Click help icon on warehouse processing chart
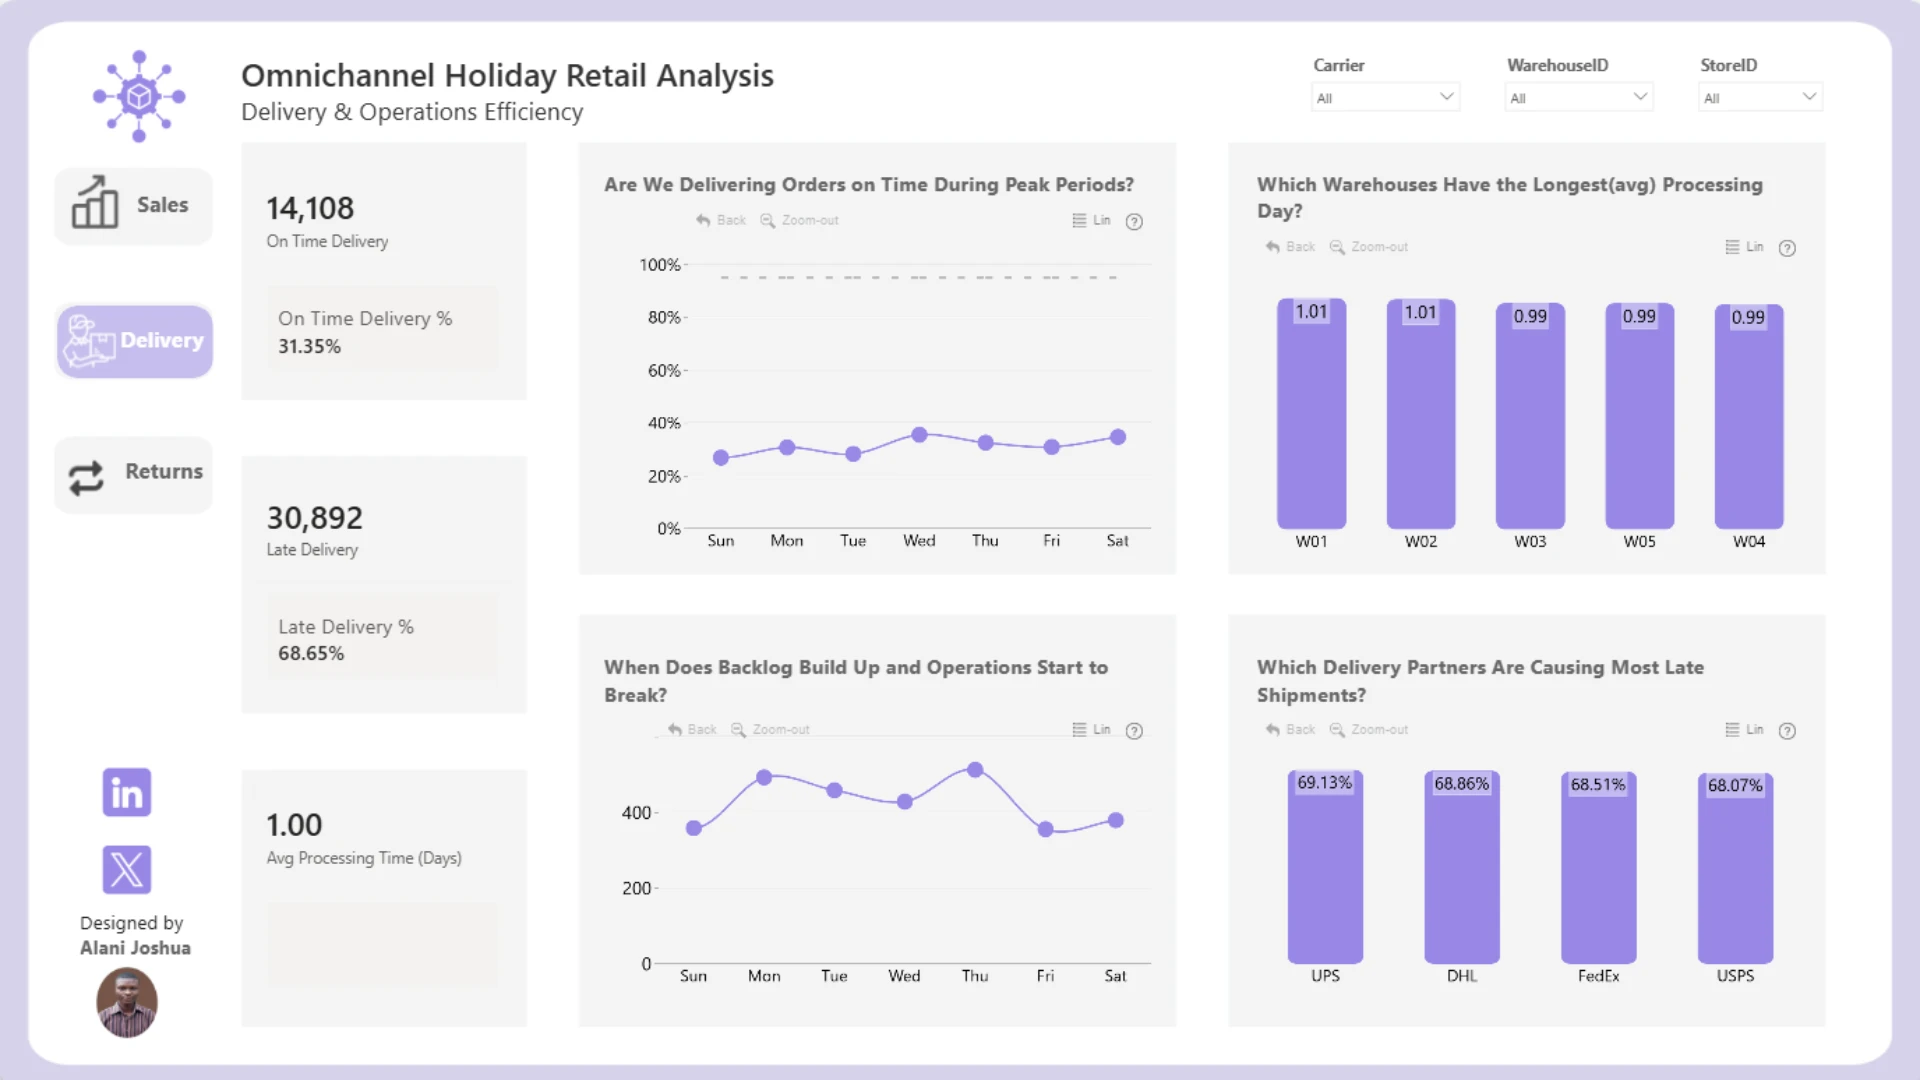 point(1787,248)
